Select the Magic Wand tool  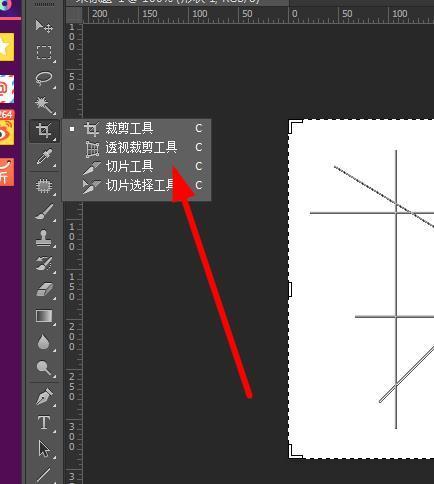44,105
